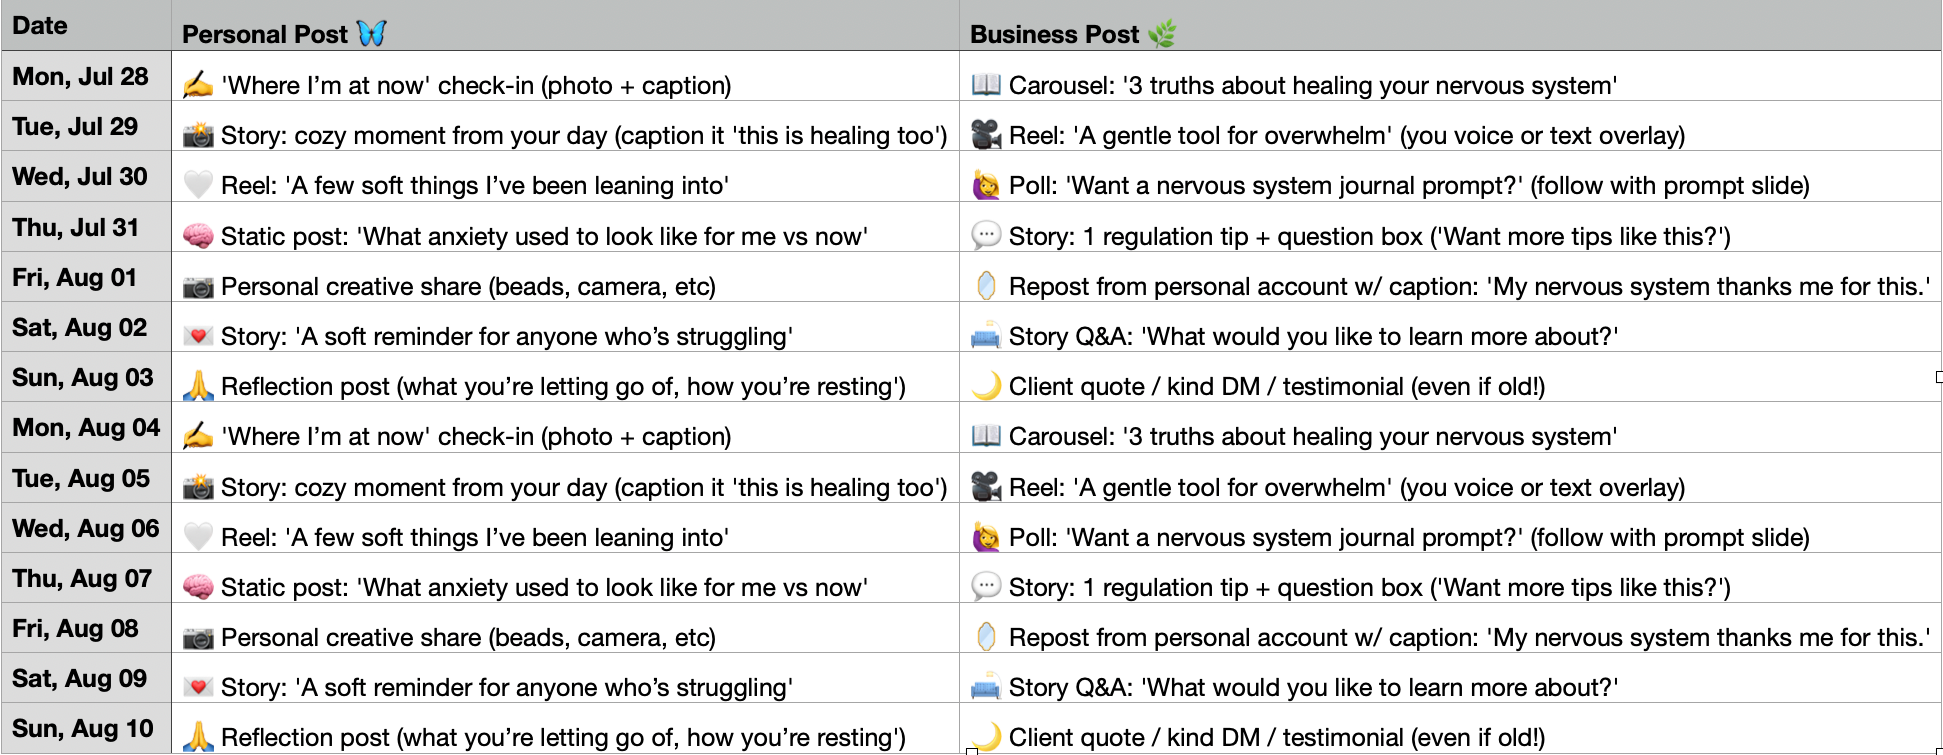This screenshot has height=755, width=1943.
Task: Click the love letter emoji in Aug 02 row
Action: (x=198, y=336)
